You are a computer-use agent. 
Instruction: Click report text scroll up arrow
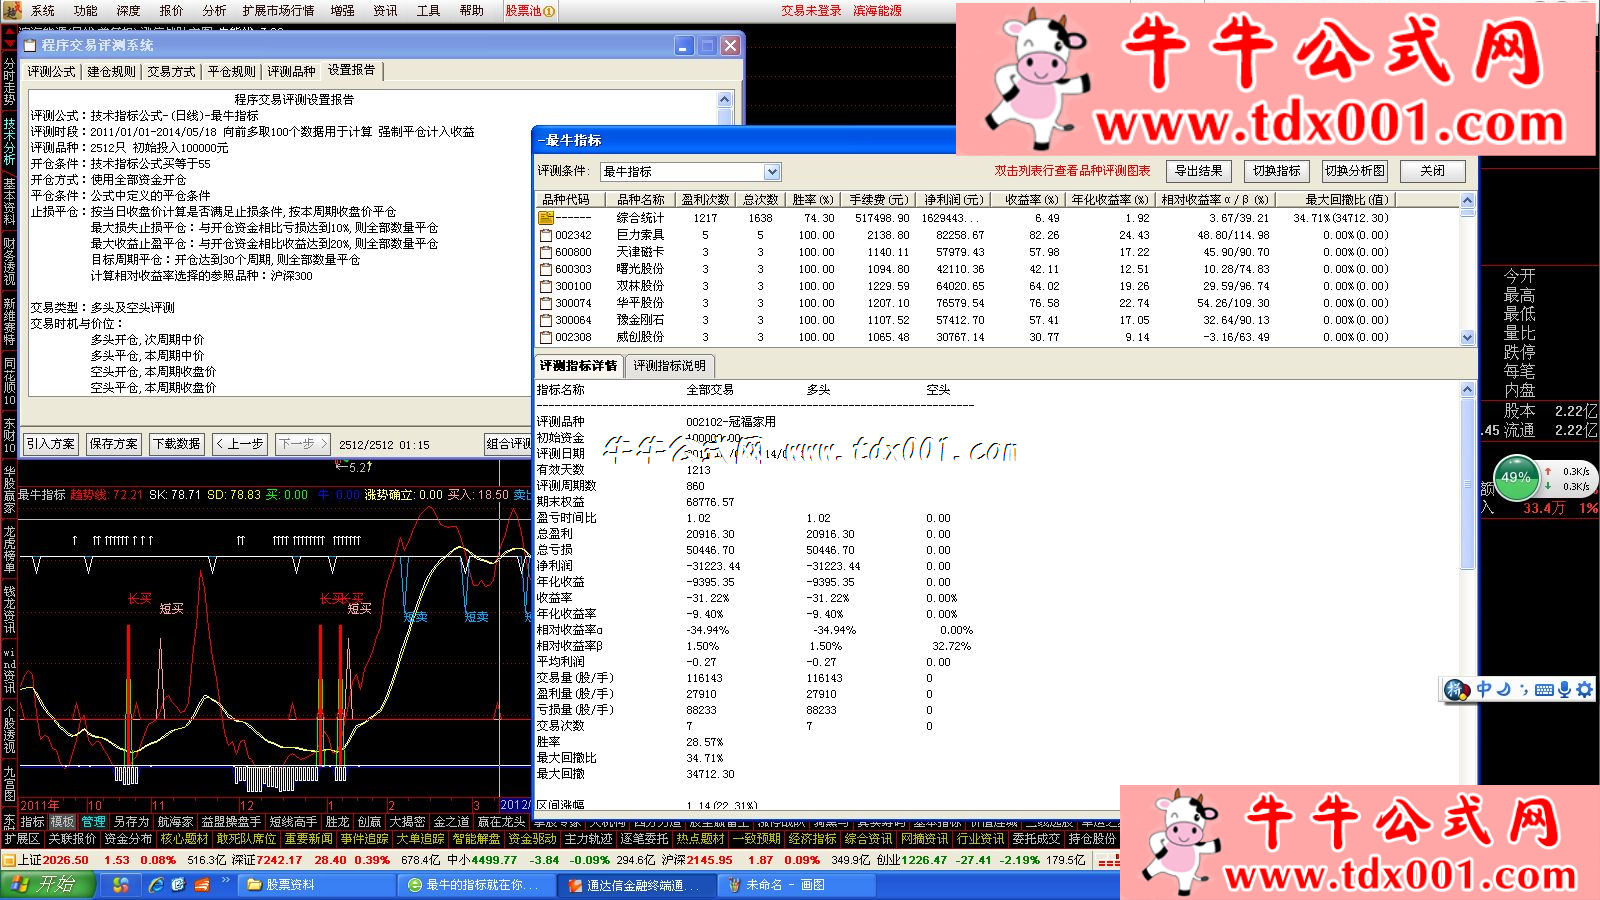tap(725, 100)
